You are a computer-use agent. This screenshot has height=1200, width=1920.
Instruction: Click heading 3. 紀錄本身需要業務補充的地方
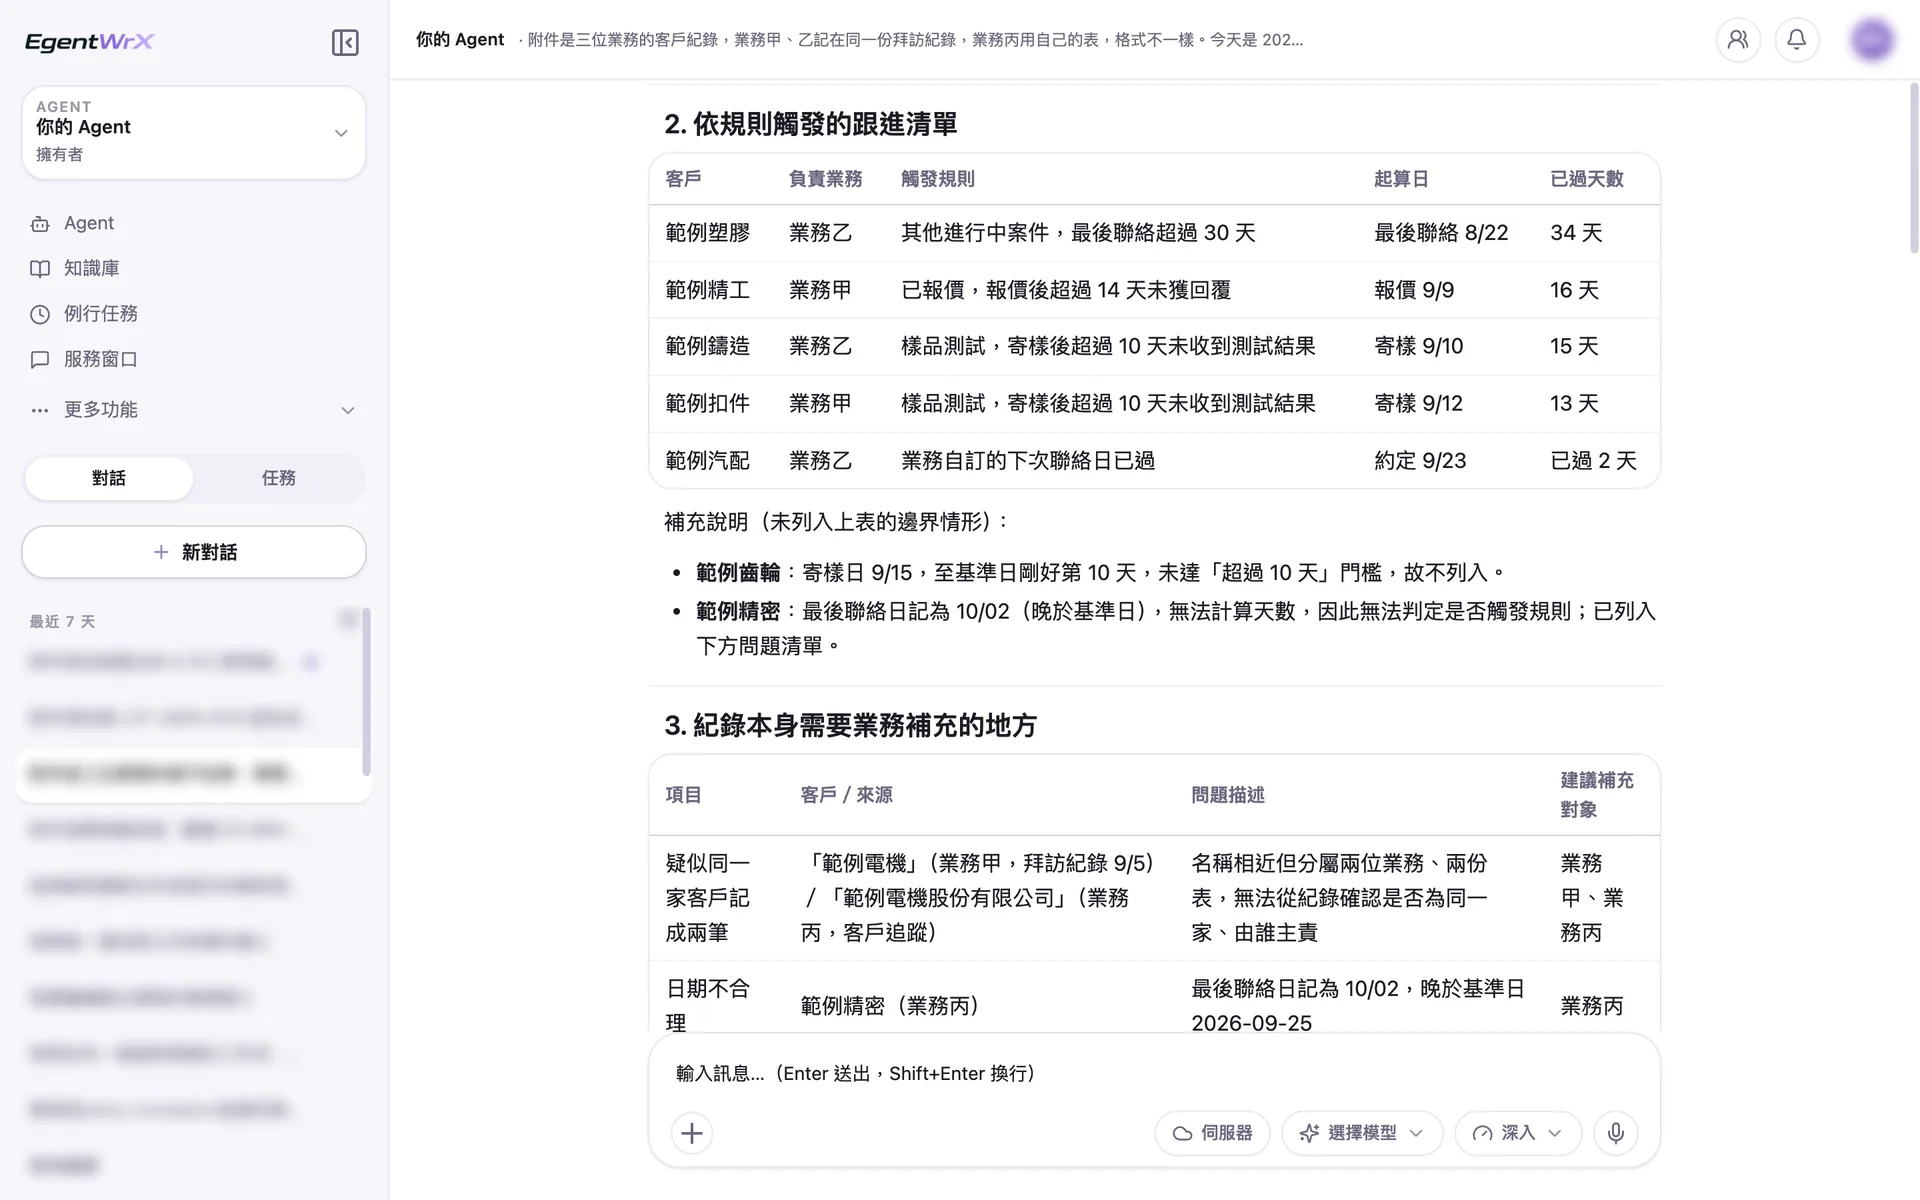point(850,725)
